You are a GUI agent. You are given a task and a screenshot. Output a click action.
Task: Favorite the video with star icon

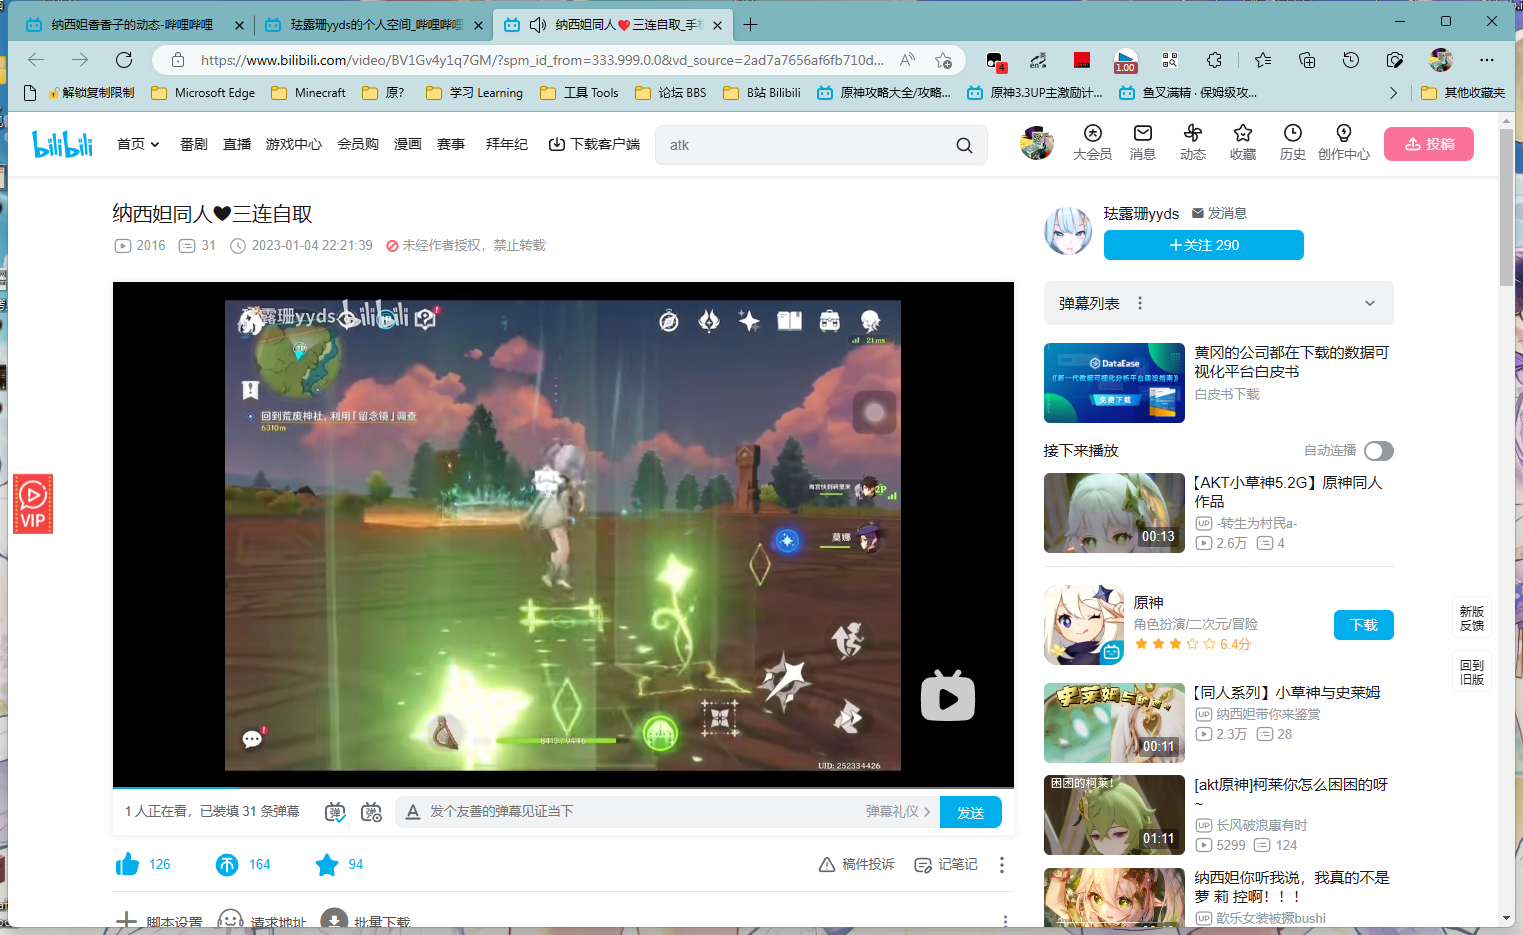[327, 864]
